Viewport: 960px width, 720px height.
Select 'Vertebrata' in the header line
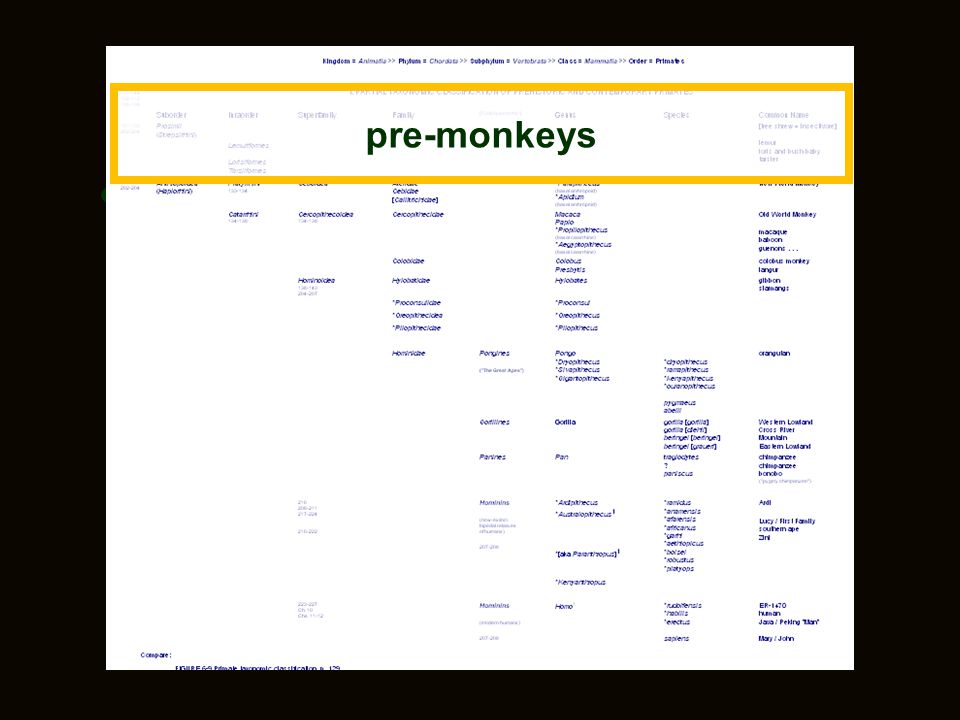[x=529, y=61]
